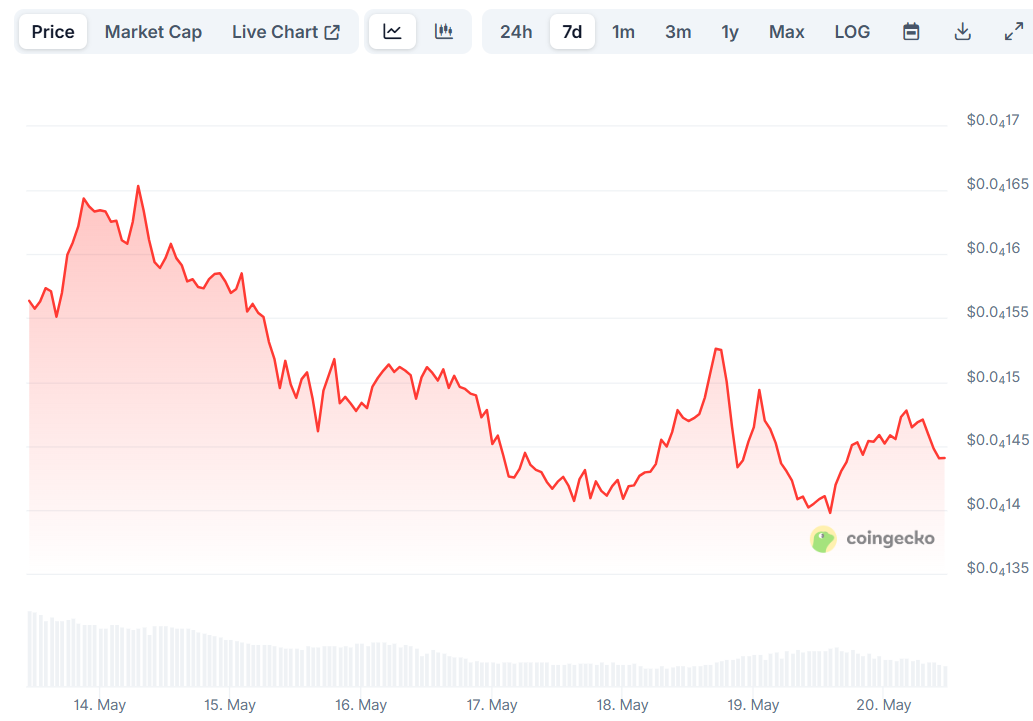Image resolution: width=1033 pixels, height=721 pixels.
Task: Click the $0.0₄14 price axis label
Action: 993,504
